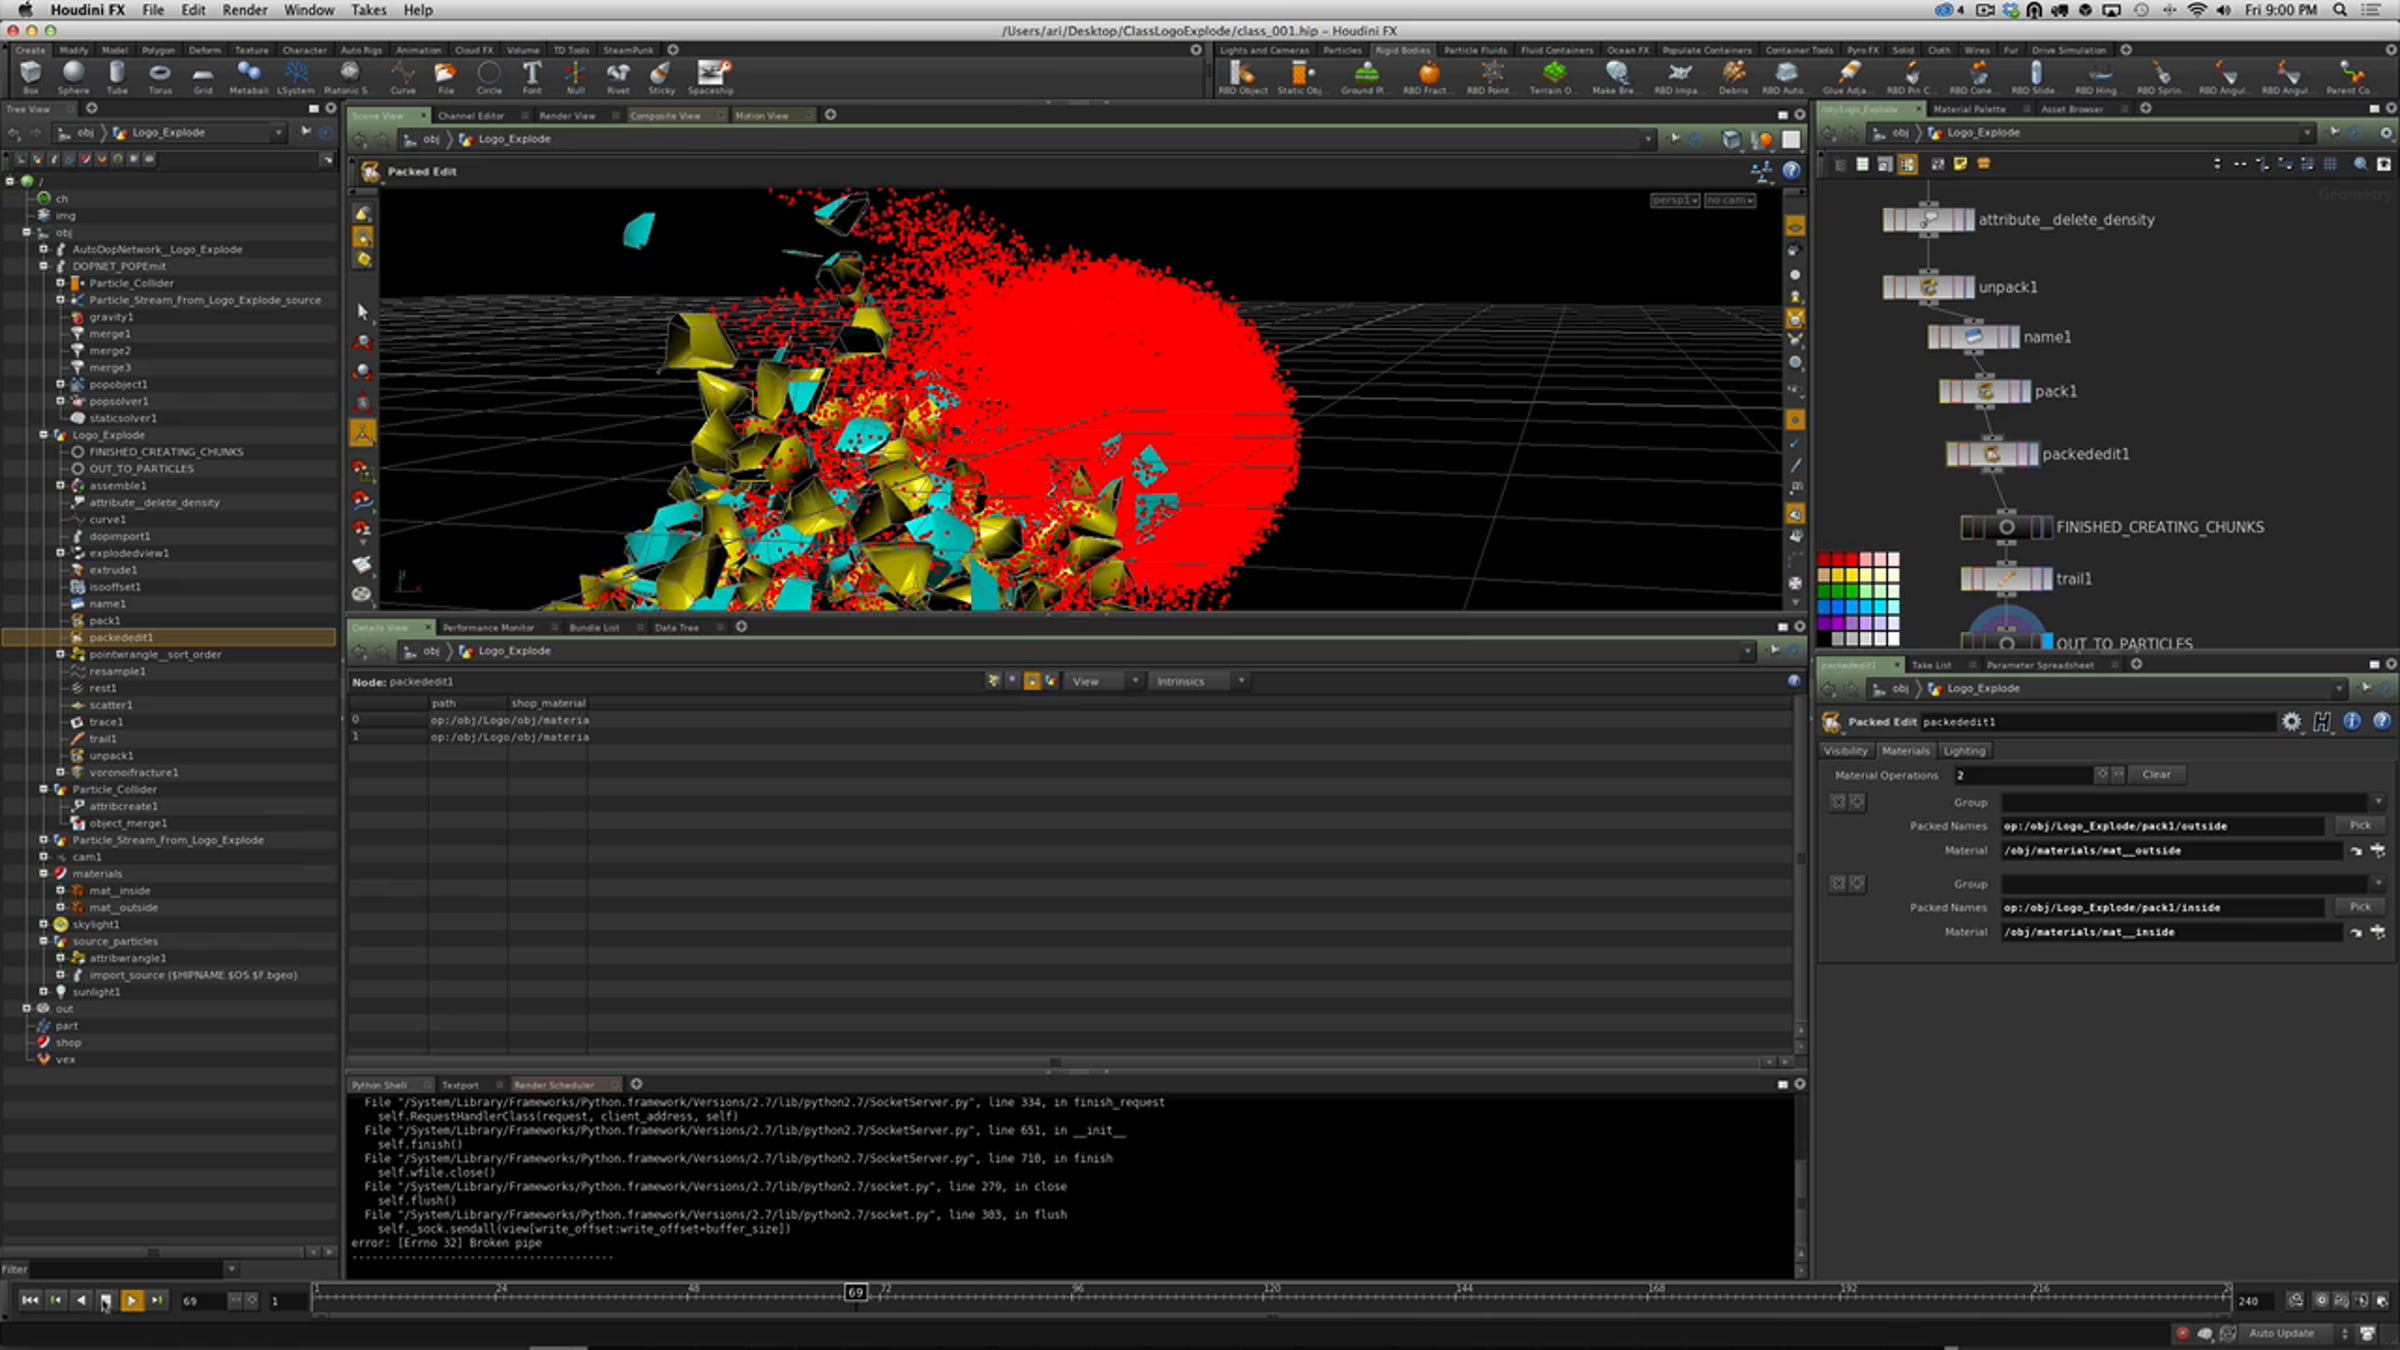Open the Windows menu in the menu bar
The image size is (2400, 1350).
tap(309, 10)
